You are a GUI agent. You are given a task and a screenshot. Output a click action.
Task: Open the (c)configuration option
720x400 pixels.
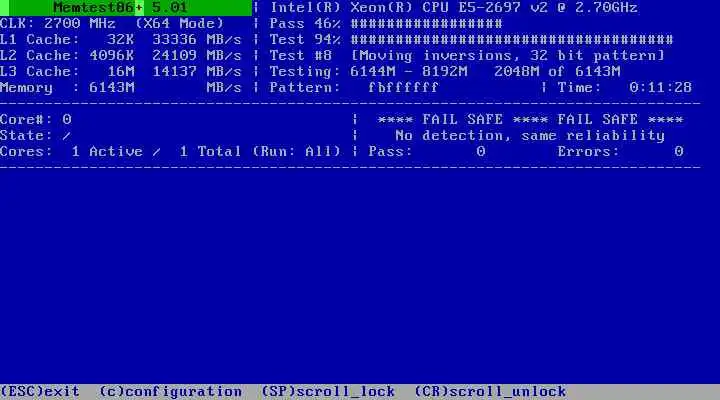point(171,392)
